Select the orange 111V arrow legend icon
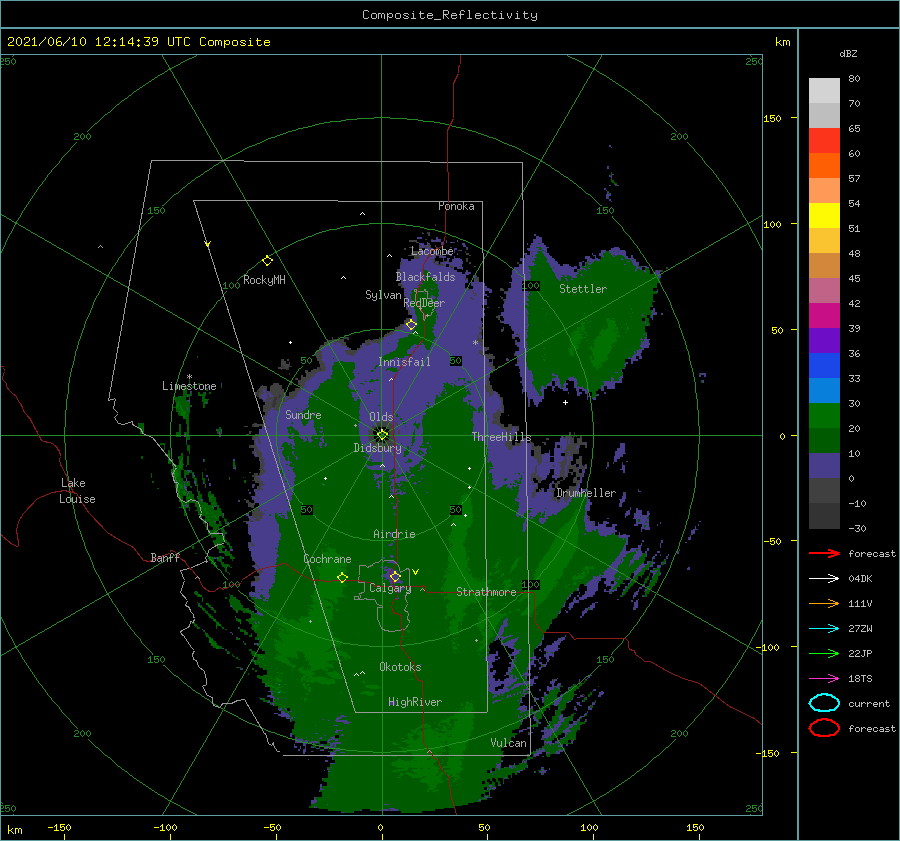This screenshot has height=841, width=900. point(824,603)
